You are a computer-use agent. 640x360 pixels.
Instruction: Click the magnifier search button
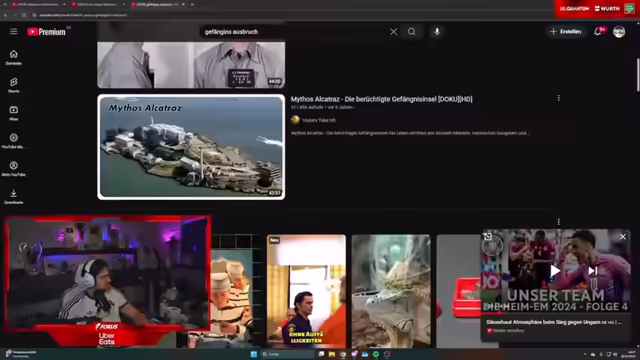click(411, 31)
